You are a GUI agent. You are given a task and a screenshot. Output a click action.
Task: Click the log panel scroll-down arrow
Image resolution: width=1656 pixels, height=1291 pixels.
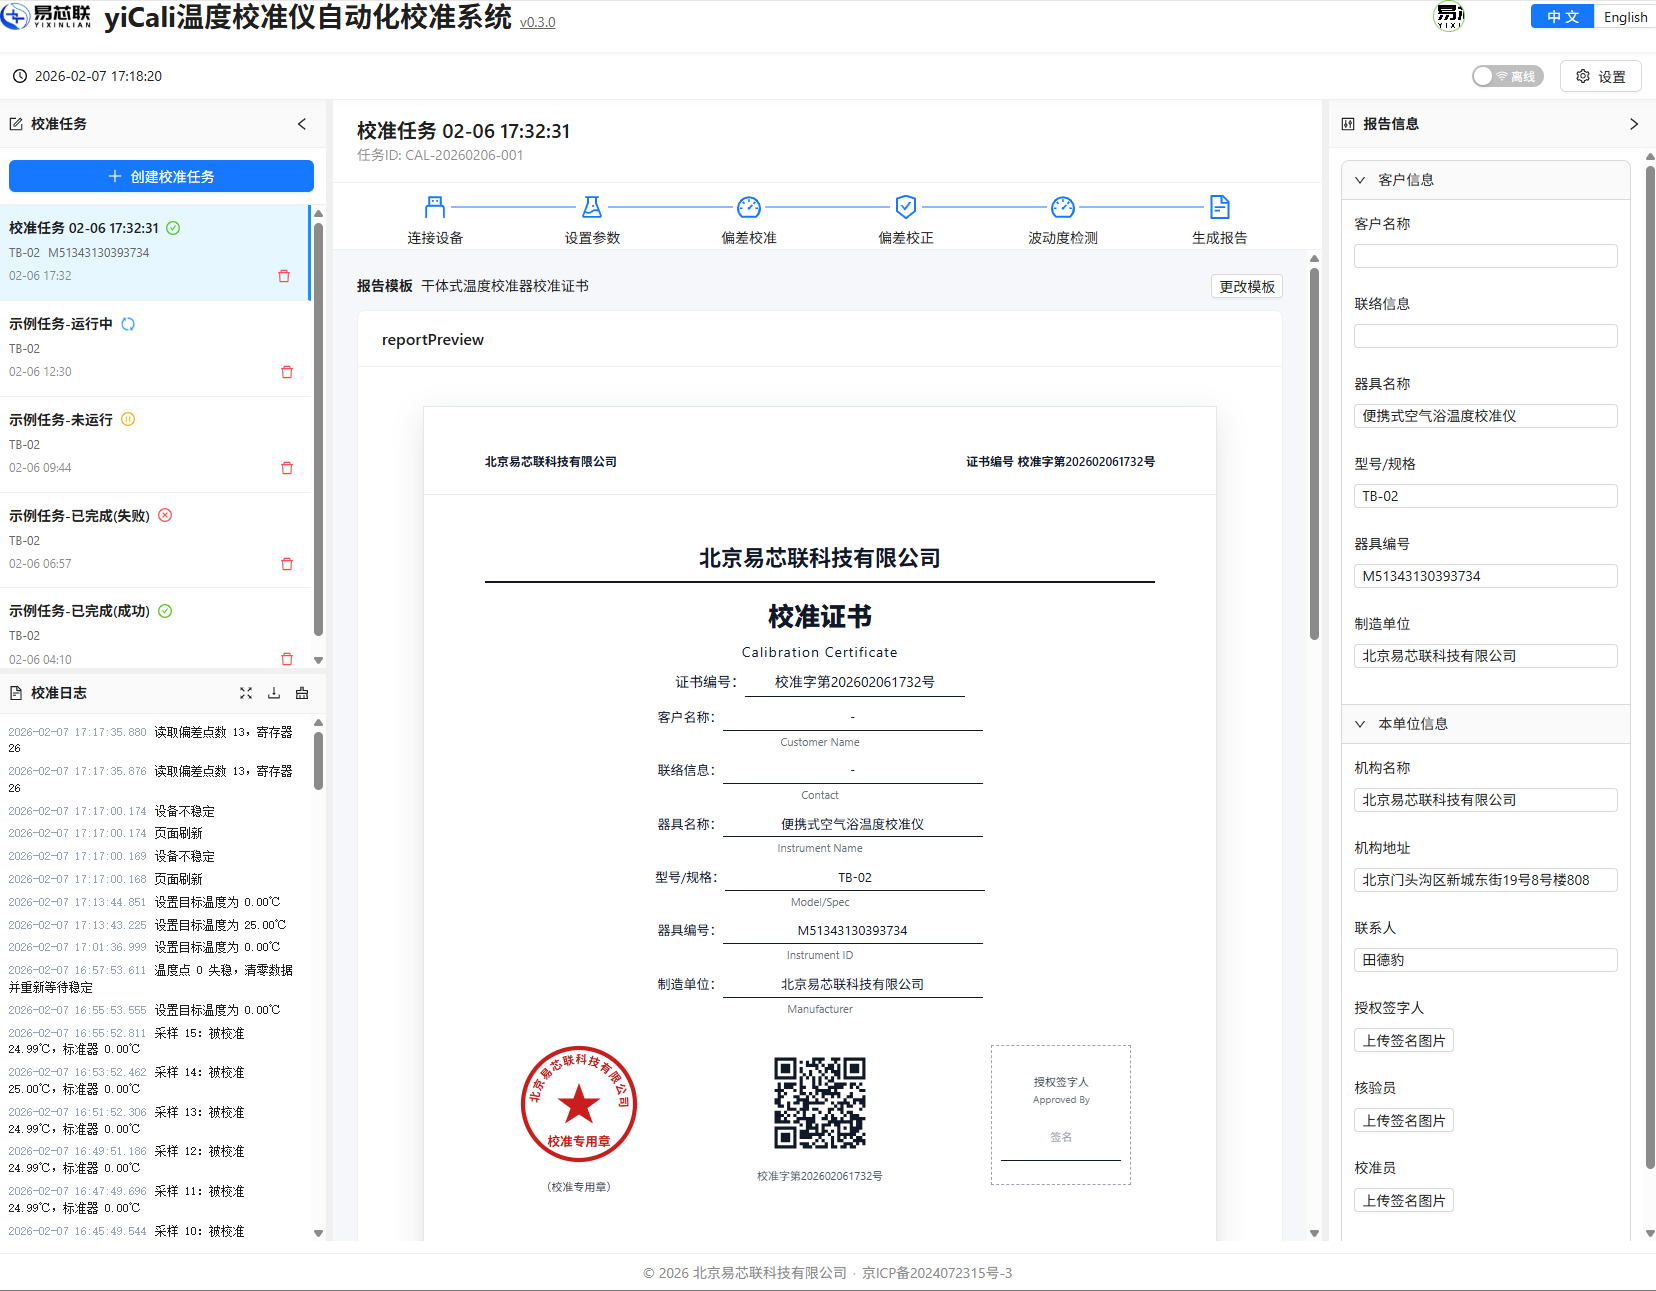pyautogui.click(x=318, y=1233)
